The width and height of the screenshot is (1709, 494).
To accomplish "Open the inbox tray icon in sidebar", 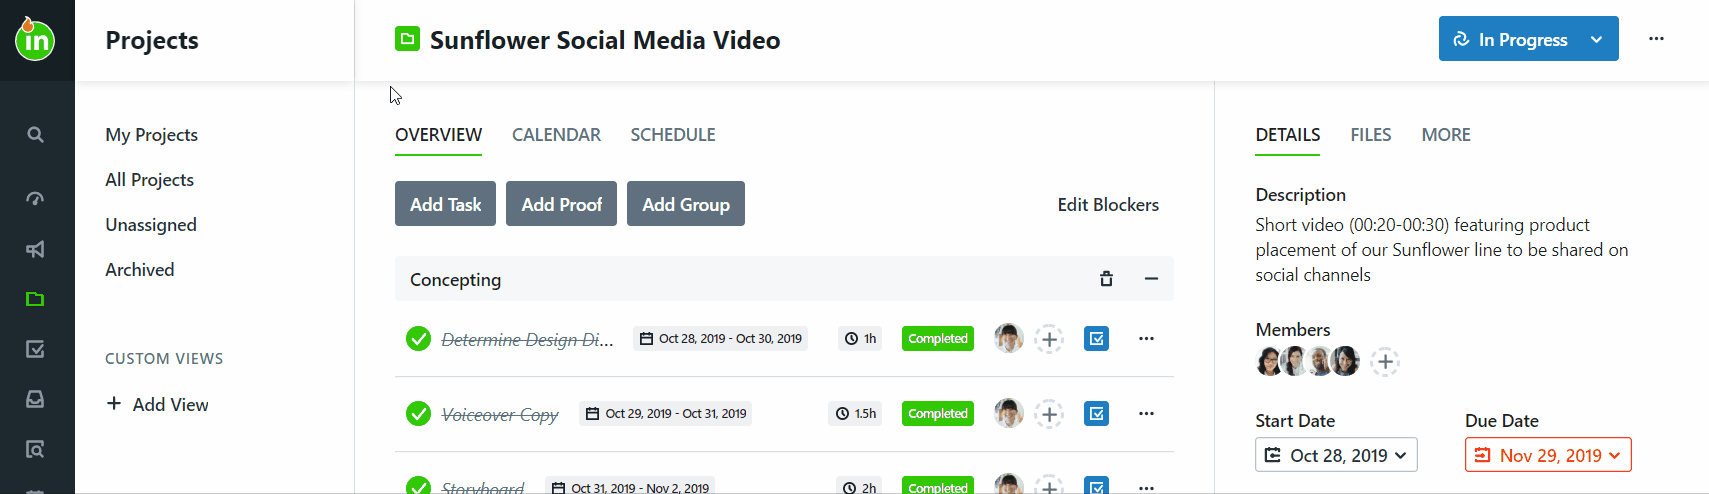I will [x=35, y=399].
